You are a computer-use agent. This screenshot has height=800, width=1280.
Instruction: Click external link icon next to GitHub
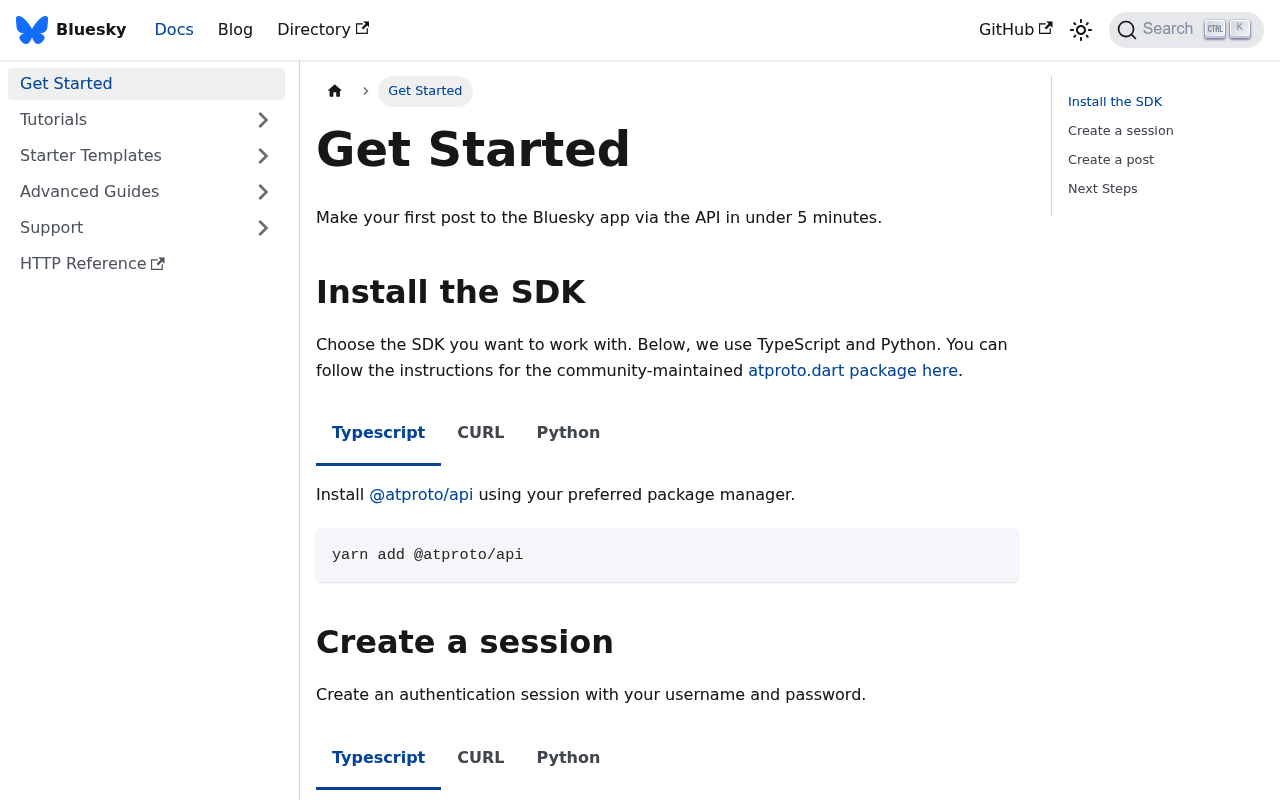click(x=1046, y=28)
